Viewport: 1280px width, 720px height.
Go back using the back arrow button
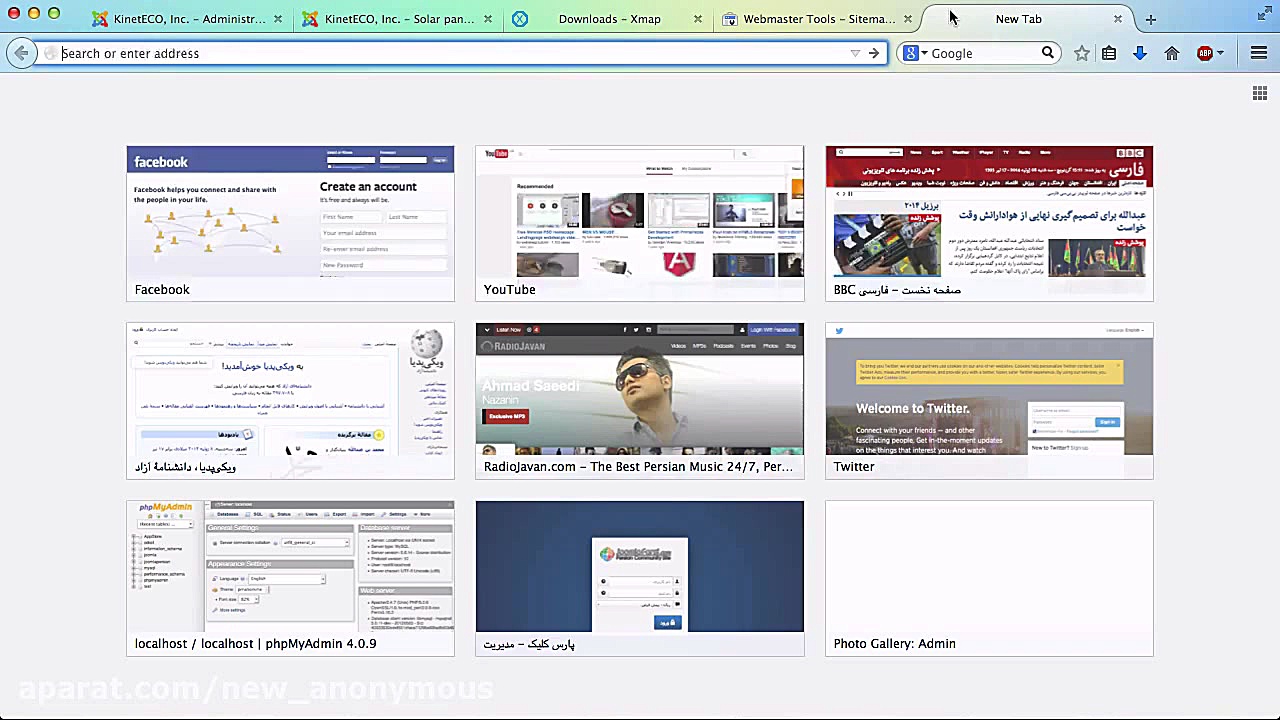21,53
